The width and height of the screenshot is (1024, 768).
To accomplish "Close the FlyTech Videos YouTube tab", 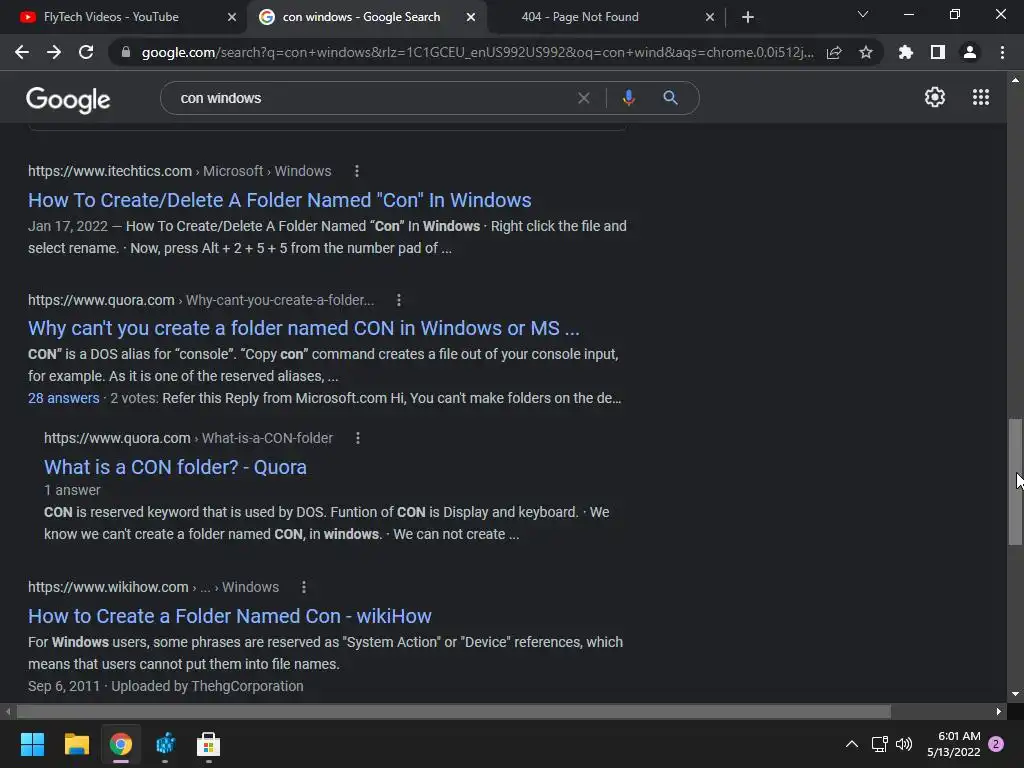I will [232, 17].
